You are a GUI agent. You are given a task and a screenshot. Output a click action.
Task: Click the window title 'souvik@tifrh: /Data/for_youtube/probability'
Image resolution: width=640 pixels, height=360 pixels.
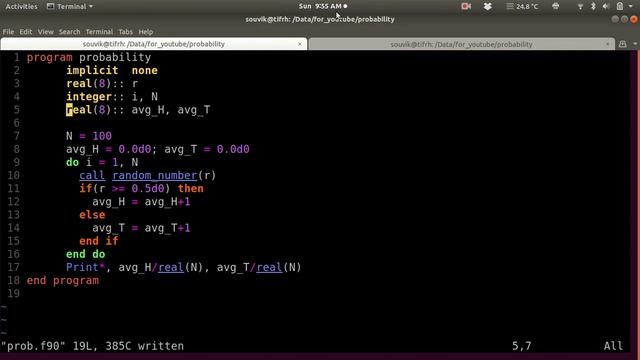coord(320,19)
